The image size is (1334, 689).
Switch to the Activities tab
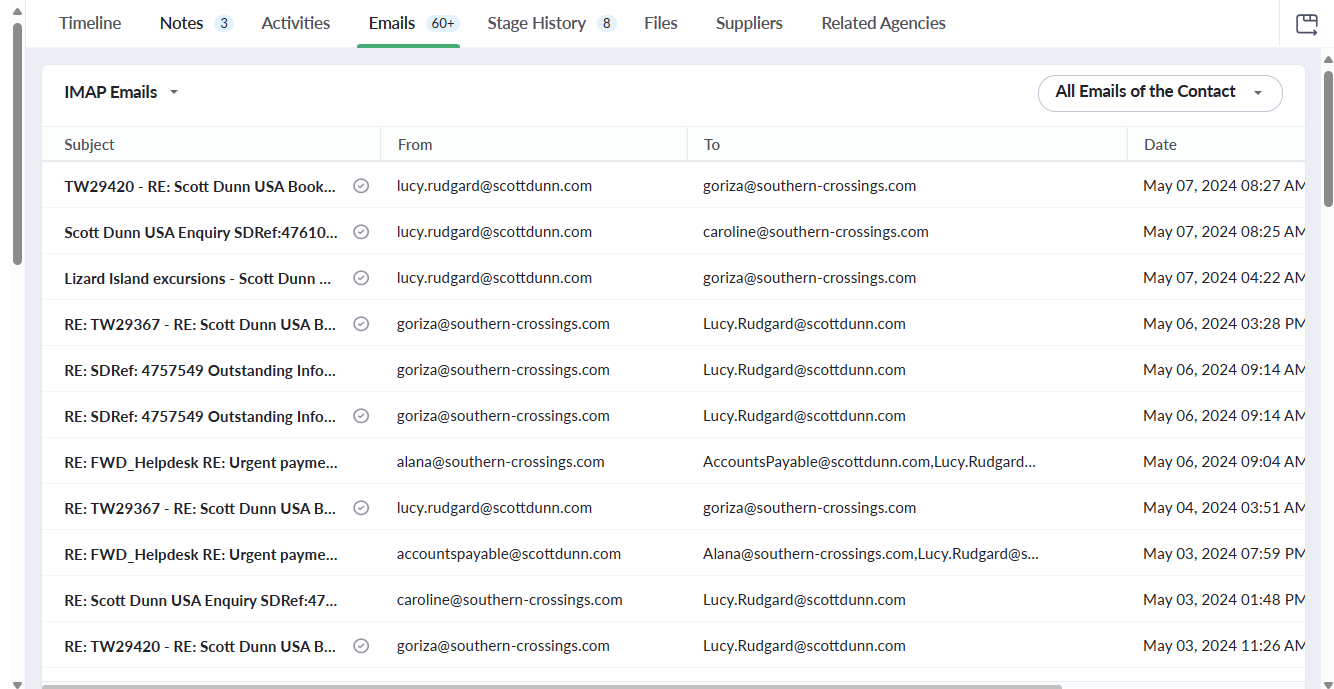coord(296,23)
